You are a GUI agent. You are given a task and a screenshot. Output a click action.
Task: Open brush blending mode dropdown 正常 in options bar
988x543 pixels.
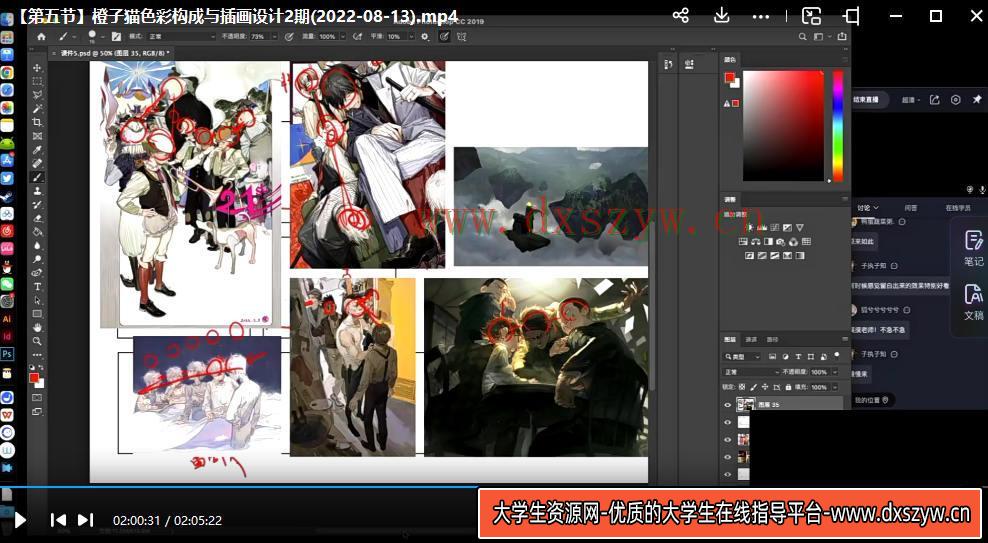(x=181, y=37)
